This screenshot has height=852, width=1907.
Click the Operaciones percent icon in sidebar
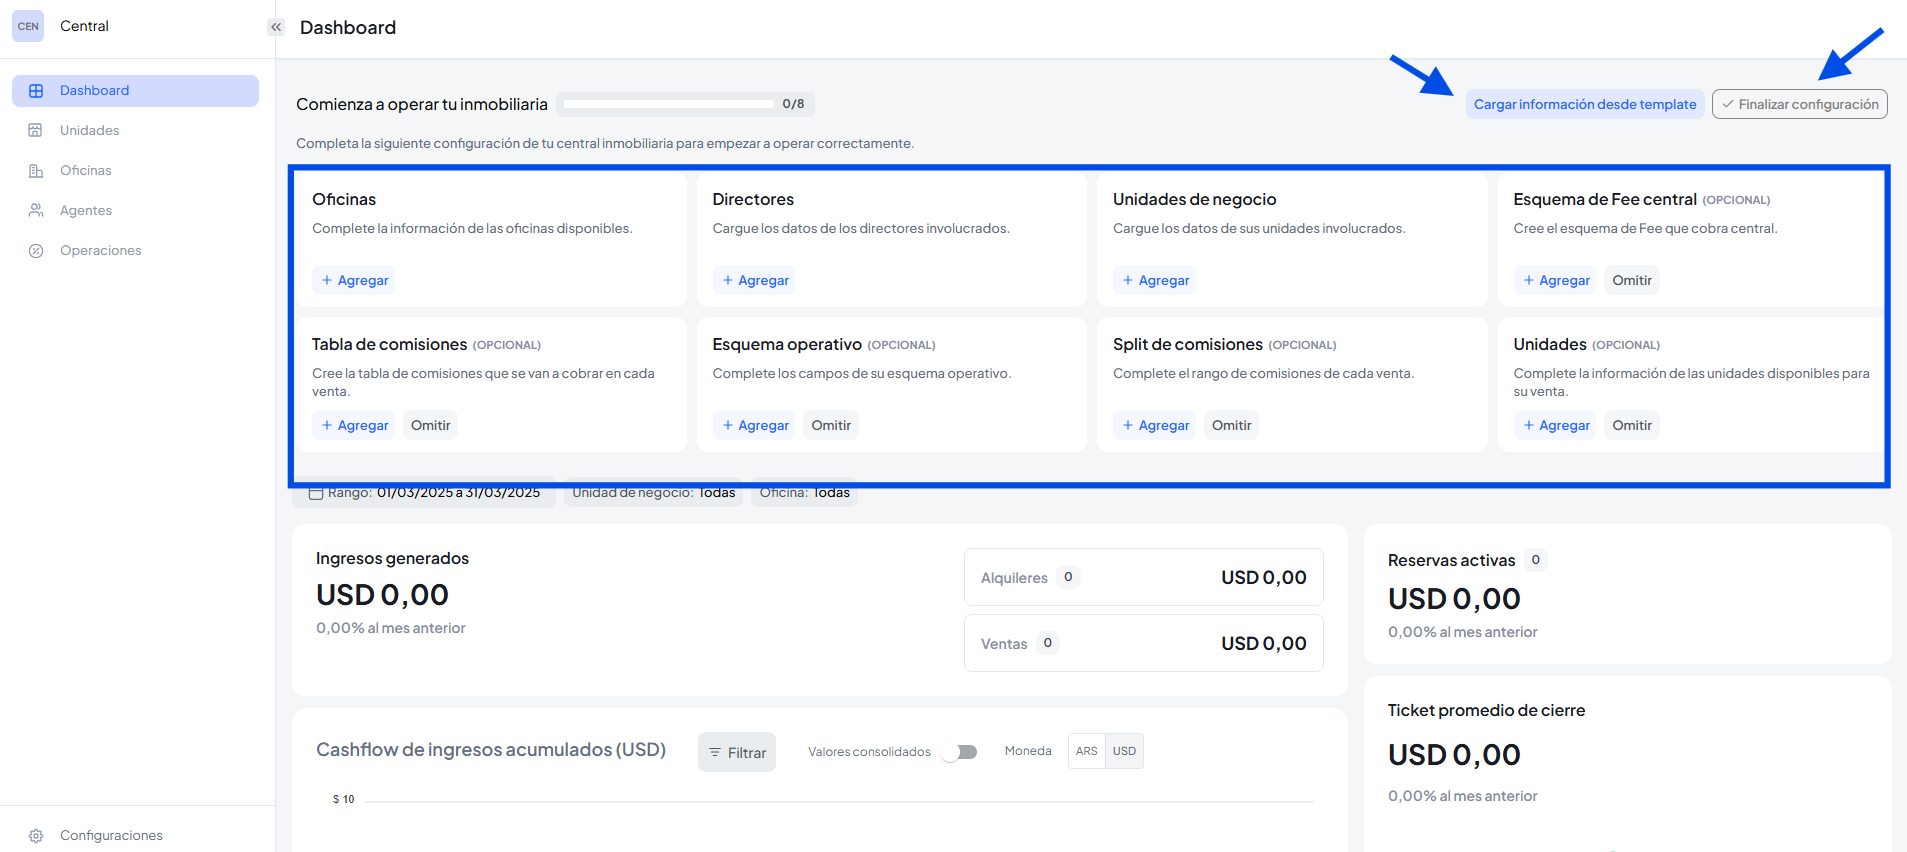tap(36, 251)
